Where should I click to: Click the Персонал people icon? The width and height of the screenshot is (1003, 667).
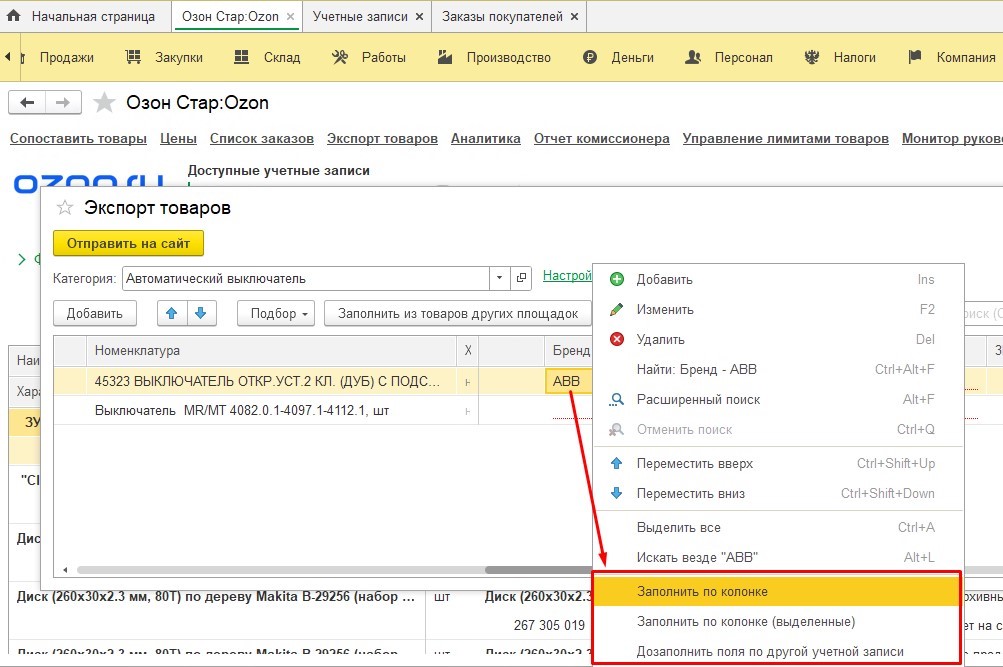click(x=693, y=57)
